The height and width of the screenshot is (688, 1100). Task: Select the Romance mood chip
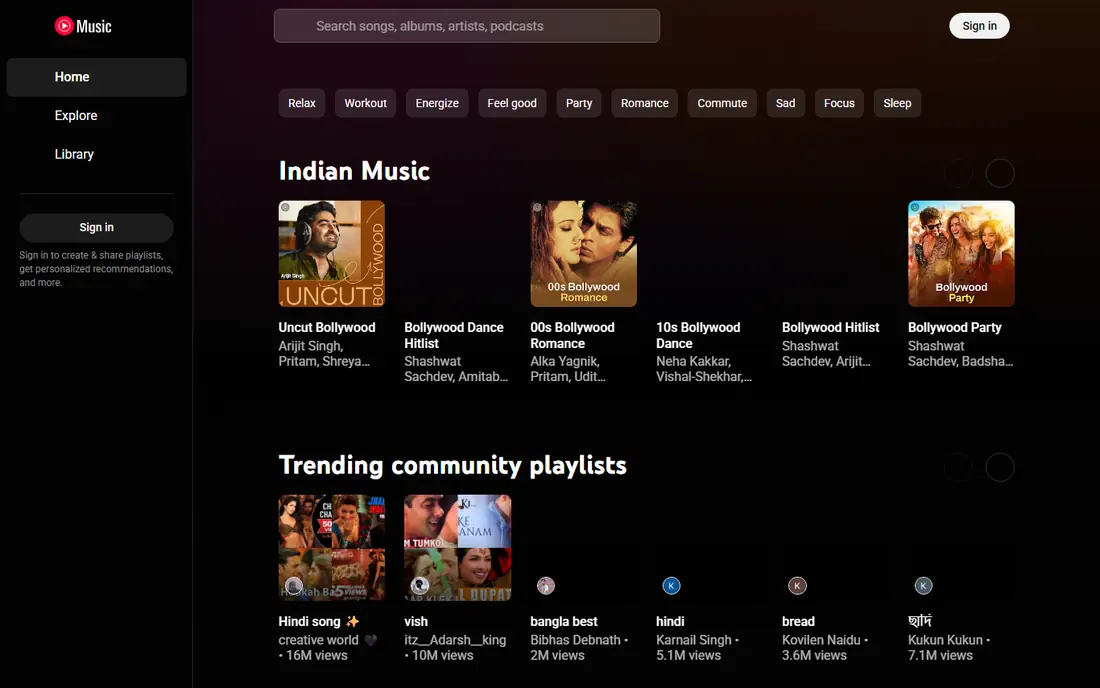(x=645, y=103)
